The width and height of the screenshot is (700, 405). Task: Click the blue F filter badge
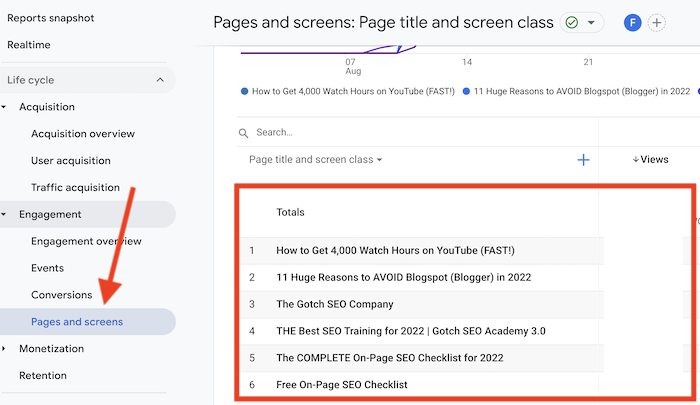pos(632,22)
